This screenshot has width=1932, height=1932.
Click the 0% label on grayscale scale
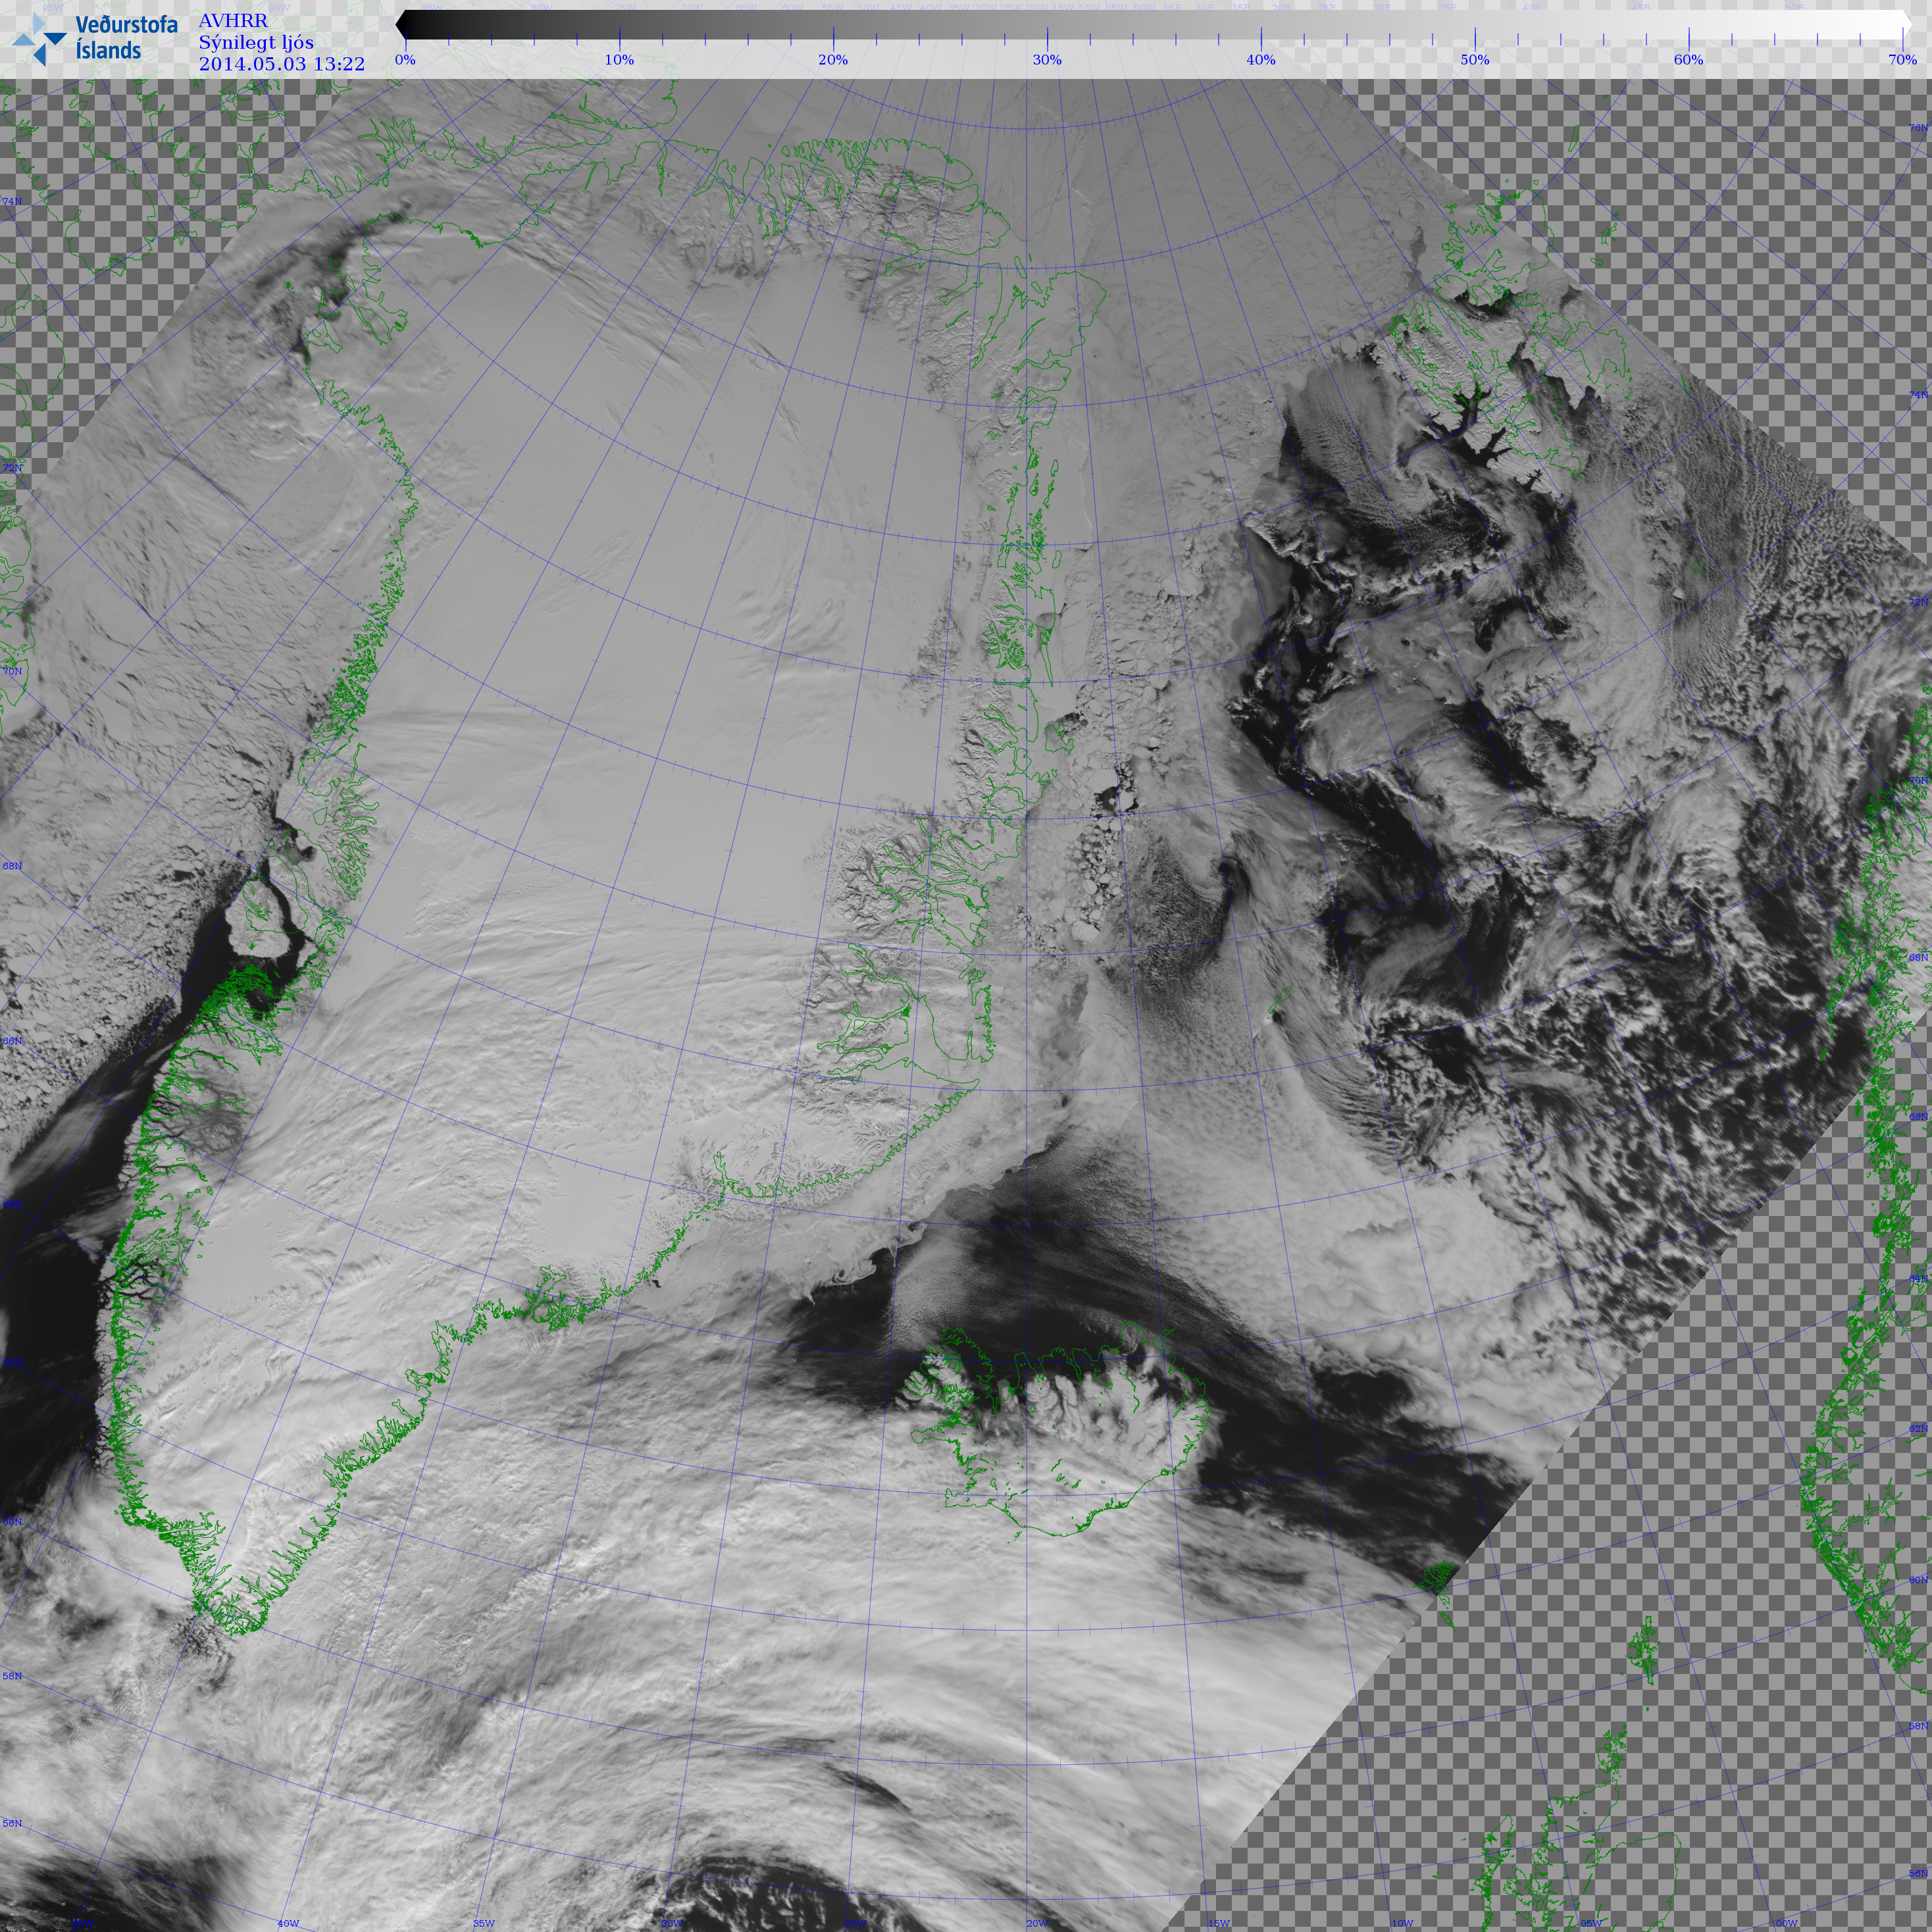tap(405, 60)
